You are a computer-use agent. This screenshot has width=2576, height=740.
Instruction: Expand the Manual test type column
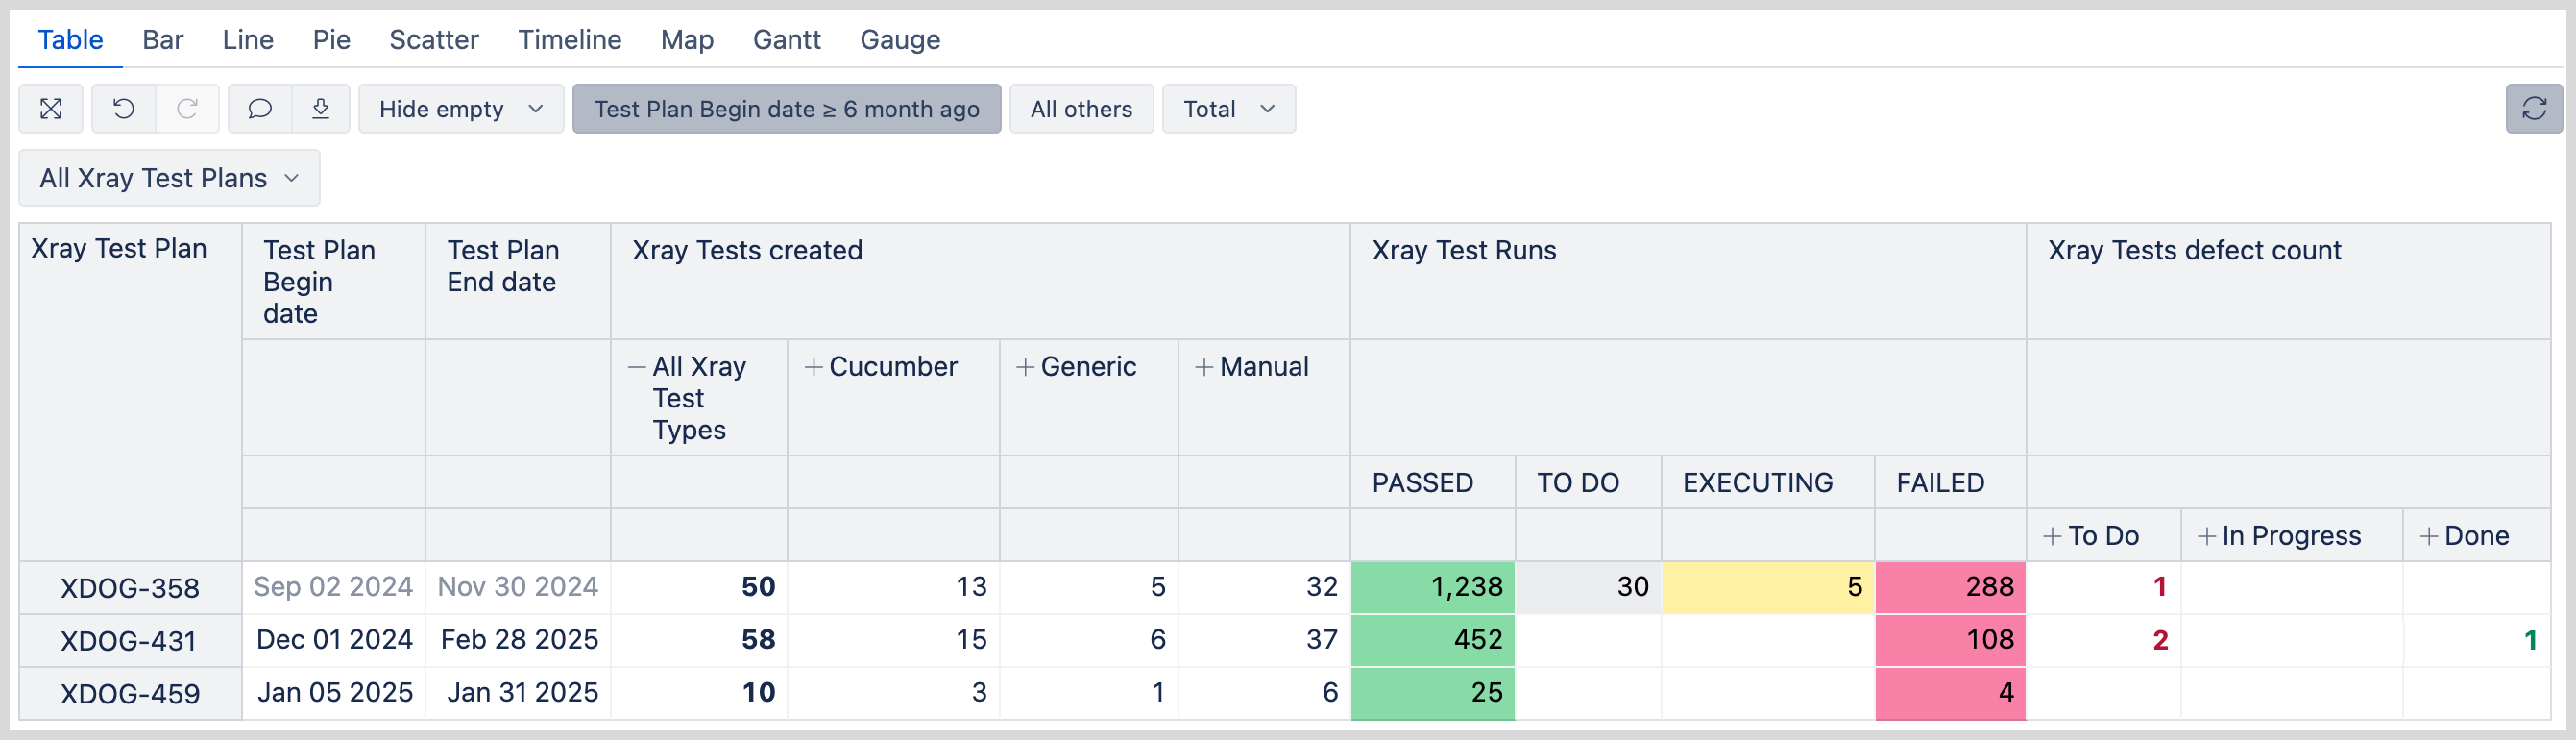click(x=1204, y=368)
